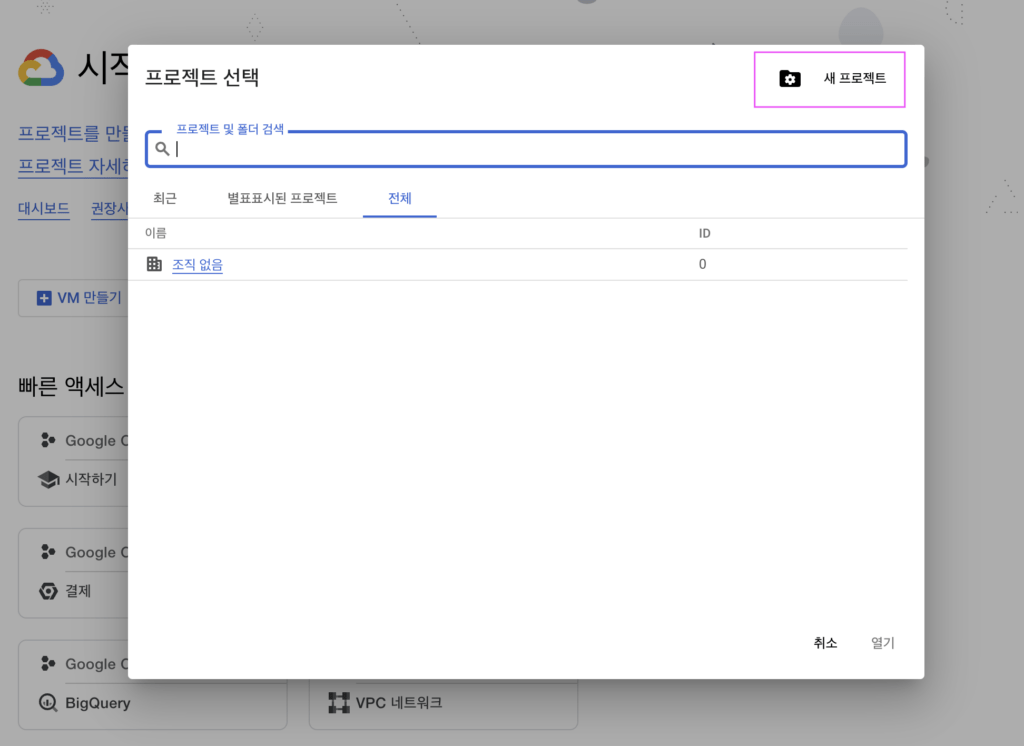The height and width of the screenshot is (746, 1024).
Task: Click the graduation cap icon next to 시작하기
Action: click(x=48, y=479)
